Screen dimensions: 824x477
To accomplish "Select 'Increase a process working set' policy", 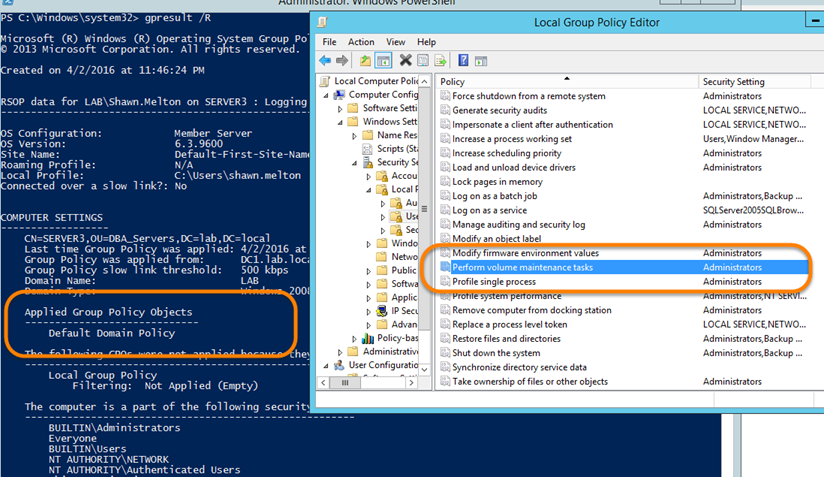I will coord(623,139).
